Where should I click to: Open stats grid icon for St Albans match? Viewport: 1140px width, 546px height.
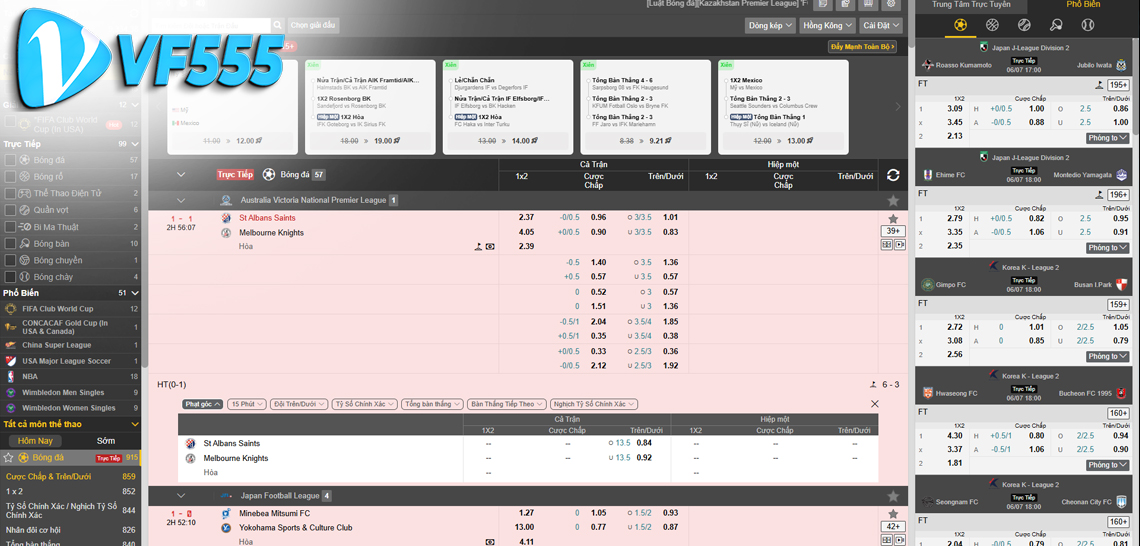point(886,245)
